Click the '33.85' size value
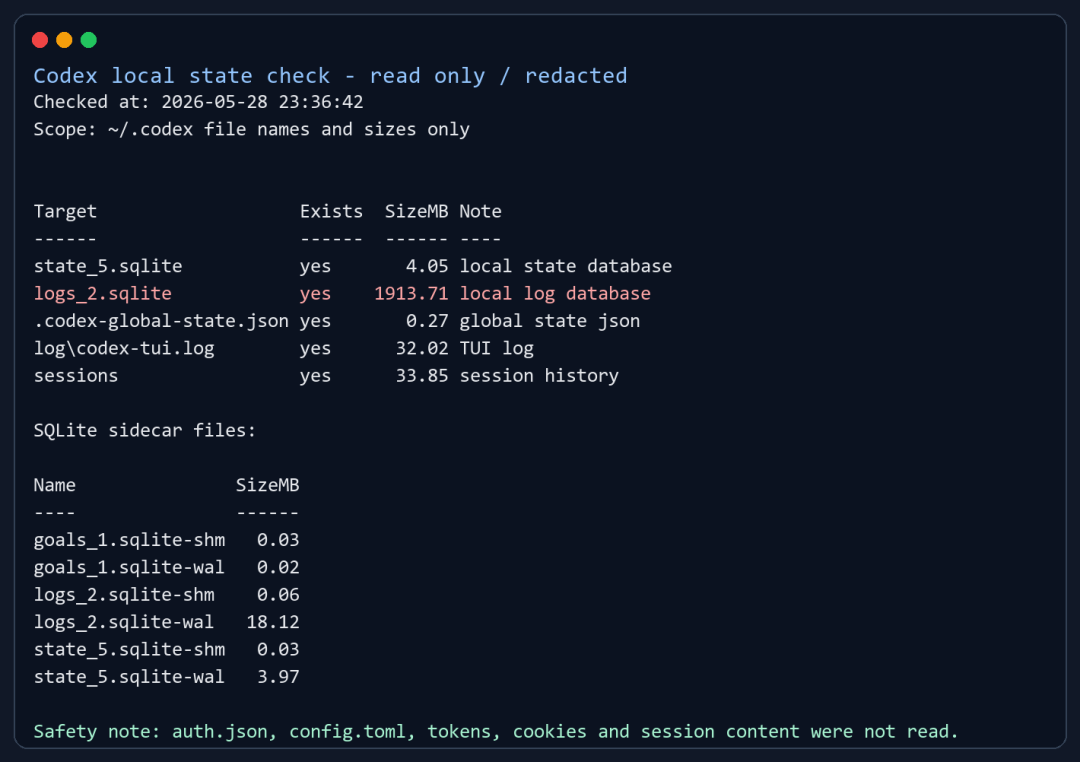Viewport: 1080px width, 762px height. click(422, 376)
